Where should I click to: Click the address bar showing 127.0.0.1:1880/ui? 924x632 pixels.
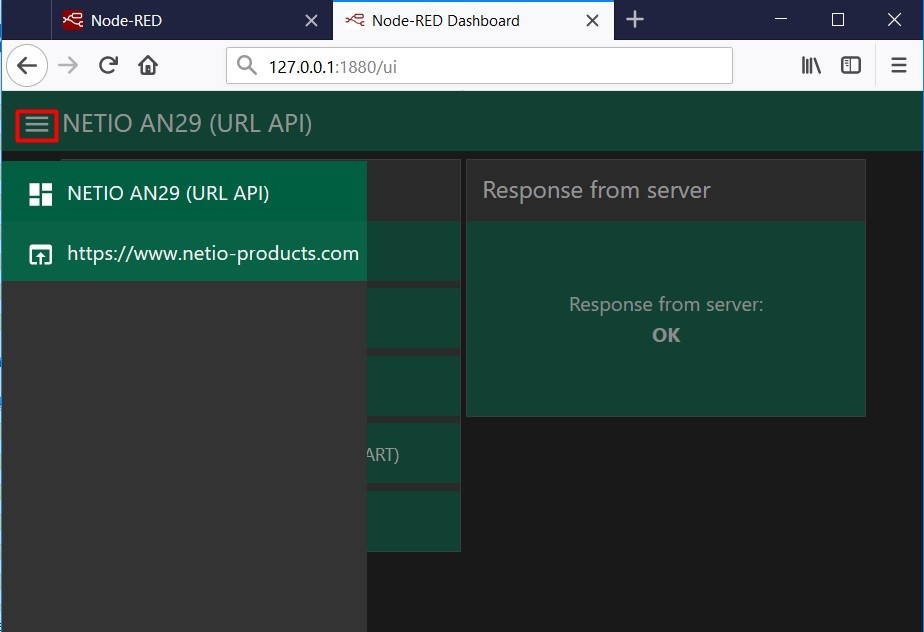490,66
